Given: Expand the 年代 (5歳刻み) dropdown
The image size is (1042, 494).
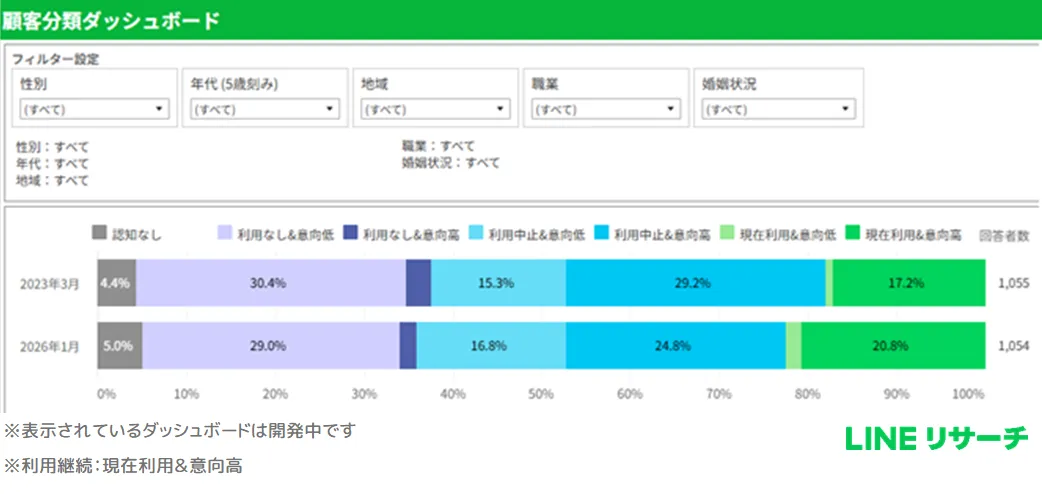Looking at the screenshot, I should tap(264, 110).
